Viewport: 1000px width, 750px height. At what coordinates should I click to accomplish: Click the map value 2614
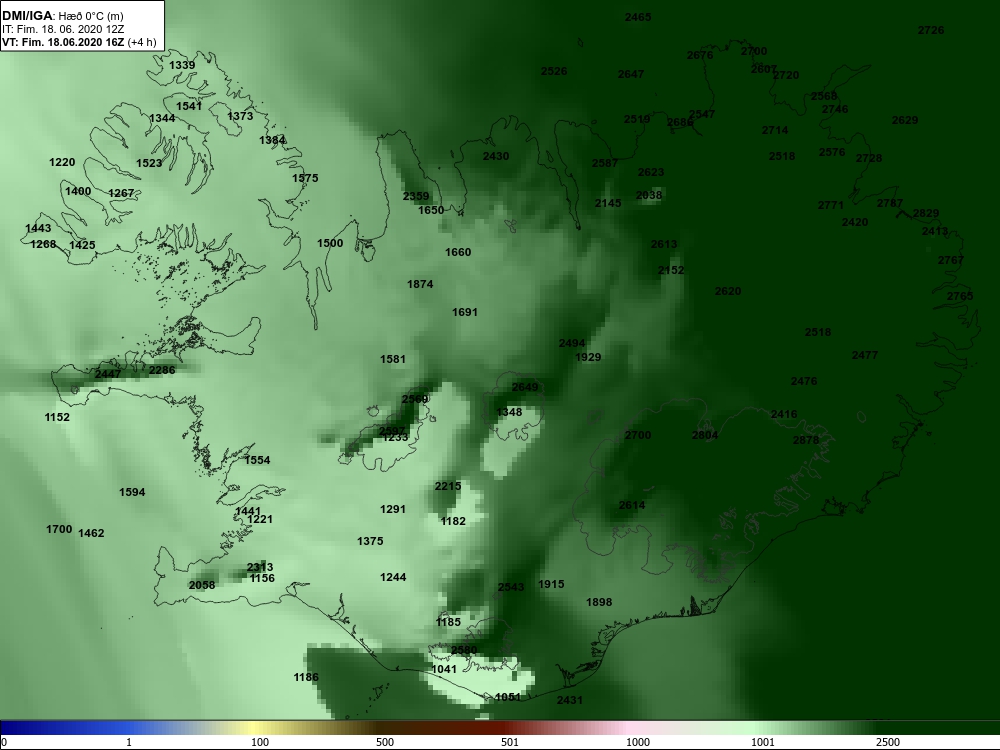[x=631, y=504]
